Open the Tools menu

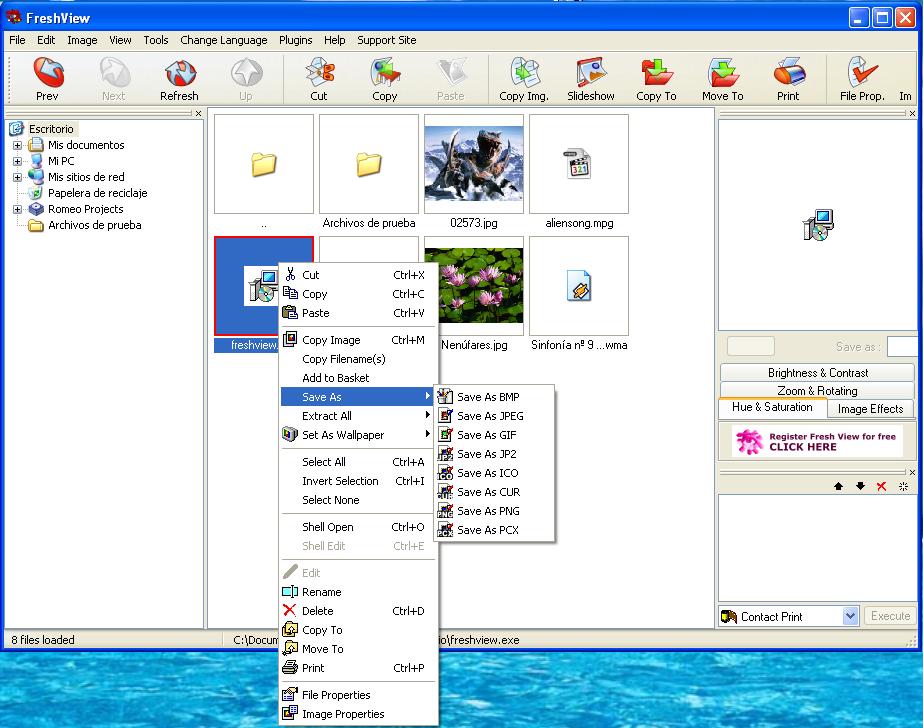(155, 40)
